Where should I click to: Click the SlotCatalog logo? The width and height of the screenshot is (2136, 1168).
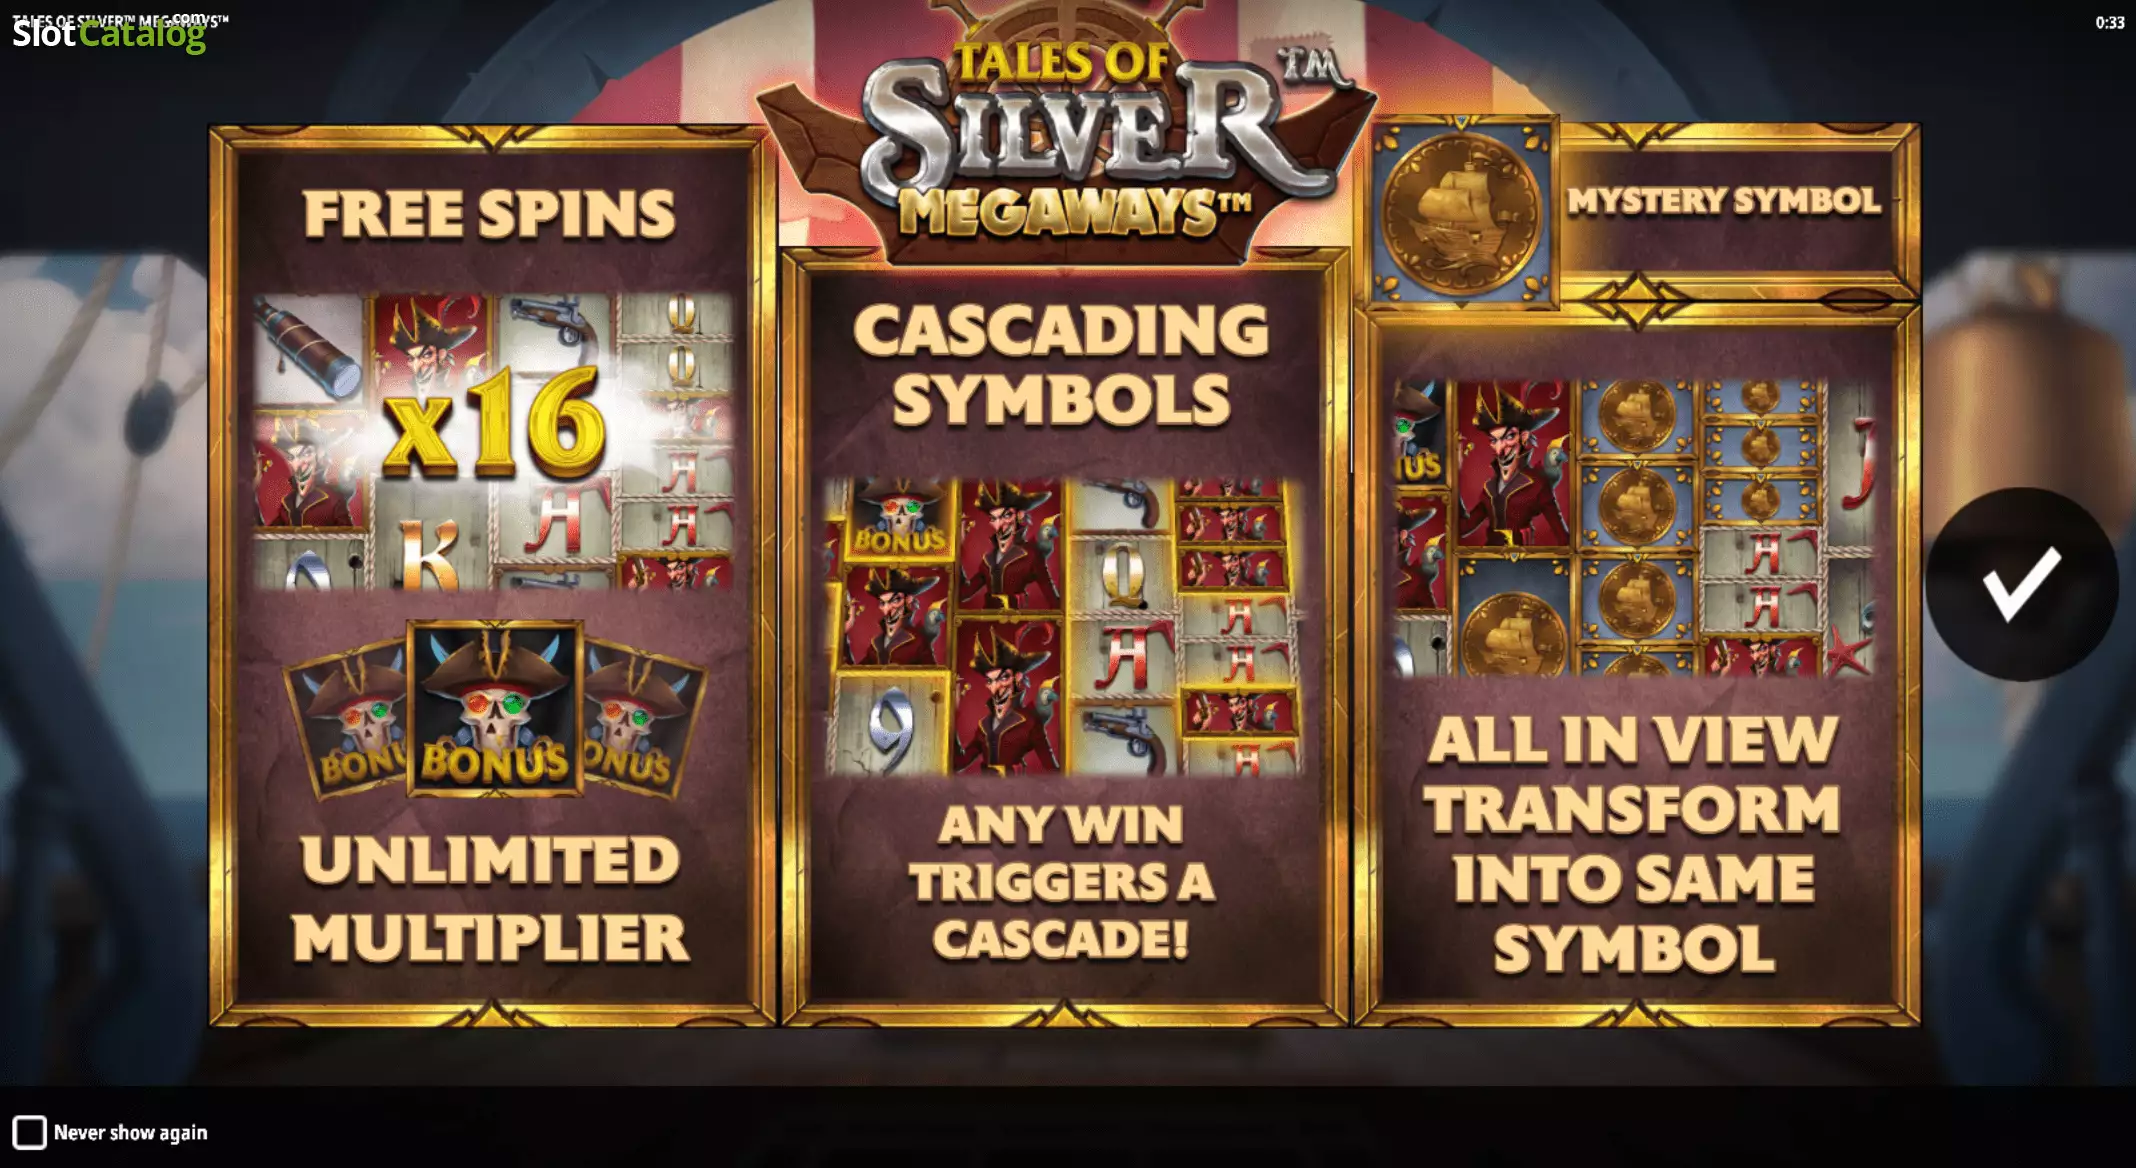[x=109, y=33]
